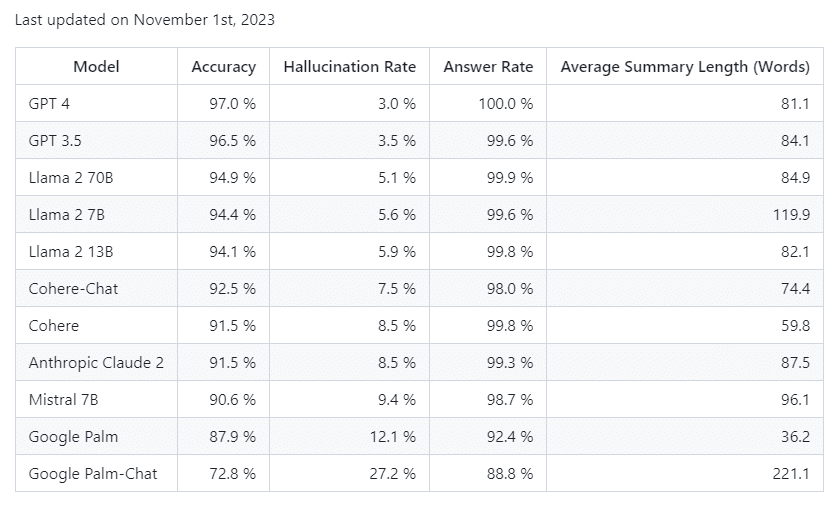
Task: Select the Llama 2 7B cell
Action: point(65,215)
